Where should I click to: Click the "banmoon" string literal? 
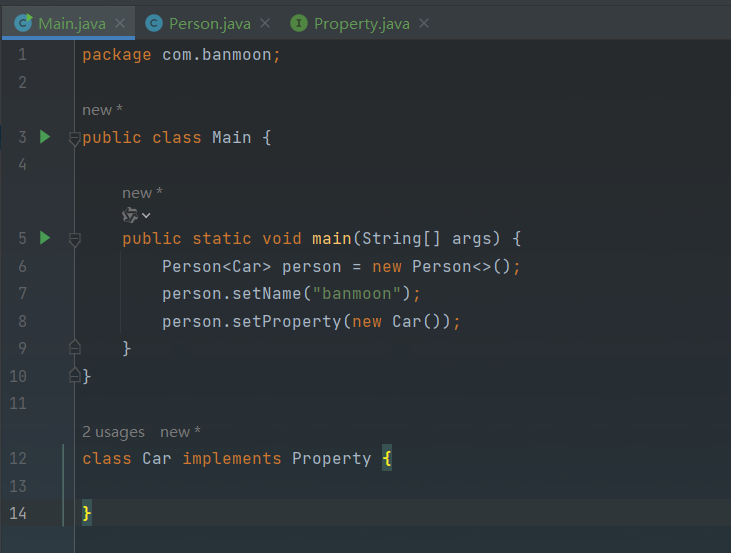click(x=357, y=294)
